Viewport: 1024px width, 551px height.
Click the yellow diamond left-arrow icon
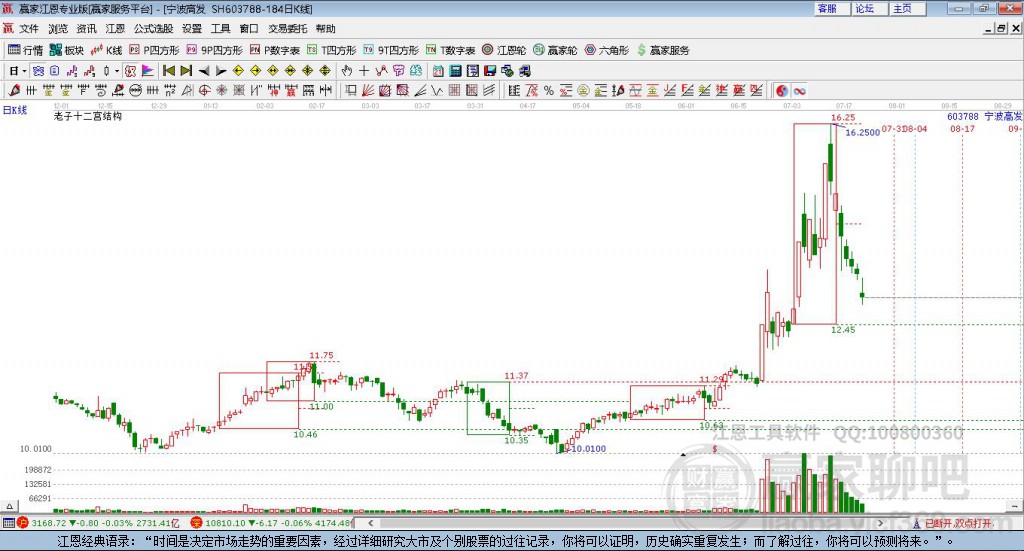click(x=238, y=71)
